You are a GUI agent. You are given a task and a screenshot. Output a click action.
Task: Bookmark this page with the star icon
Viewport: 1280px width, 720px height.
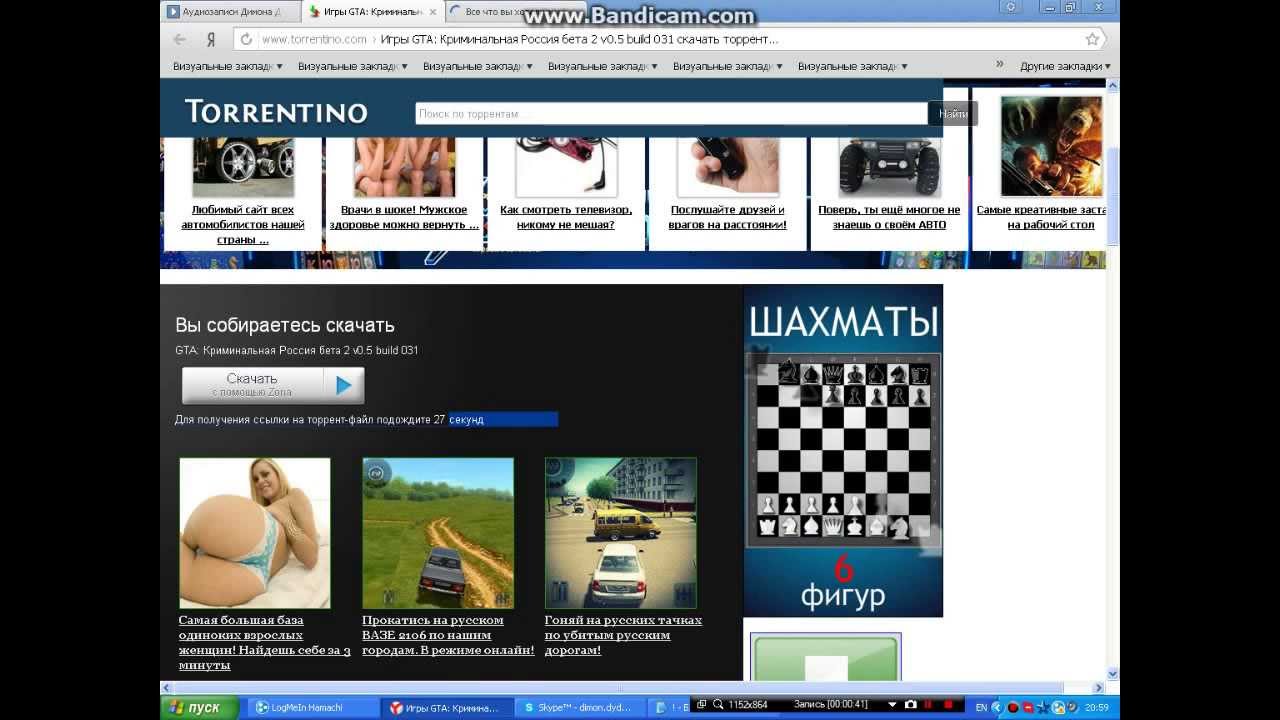1092,40
